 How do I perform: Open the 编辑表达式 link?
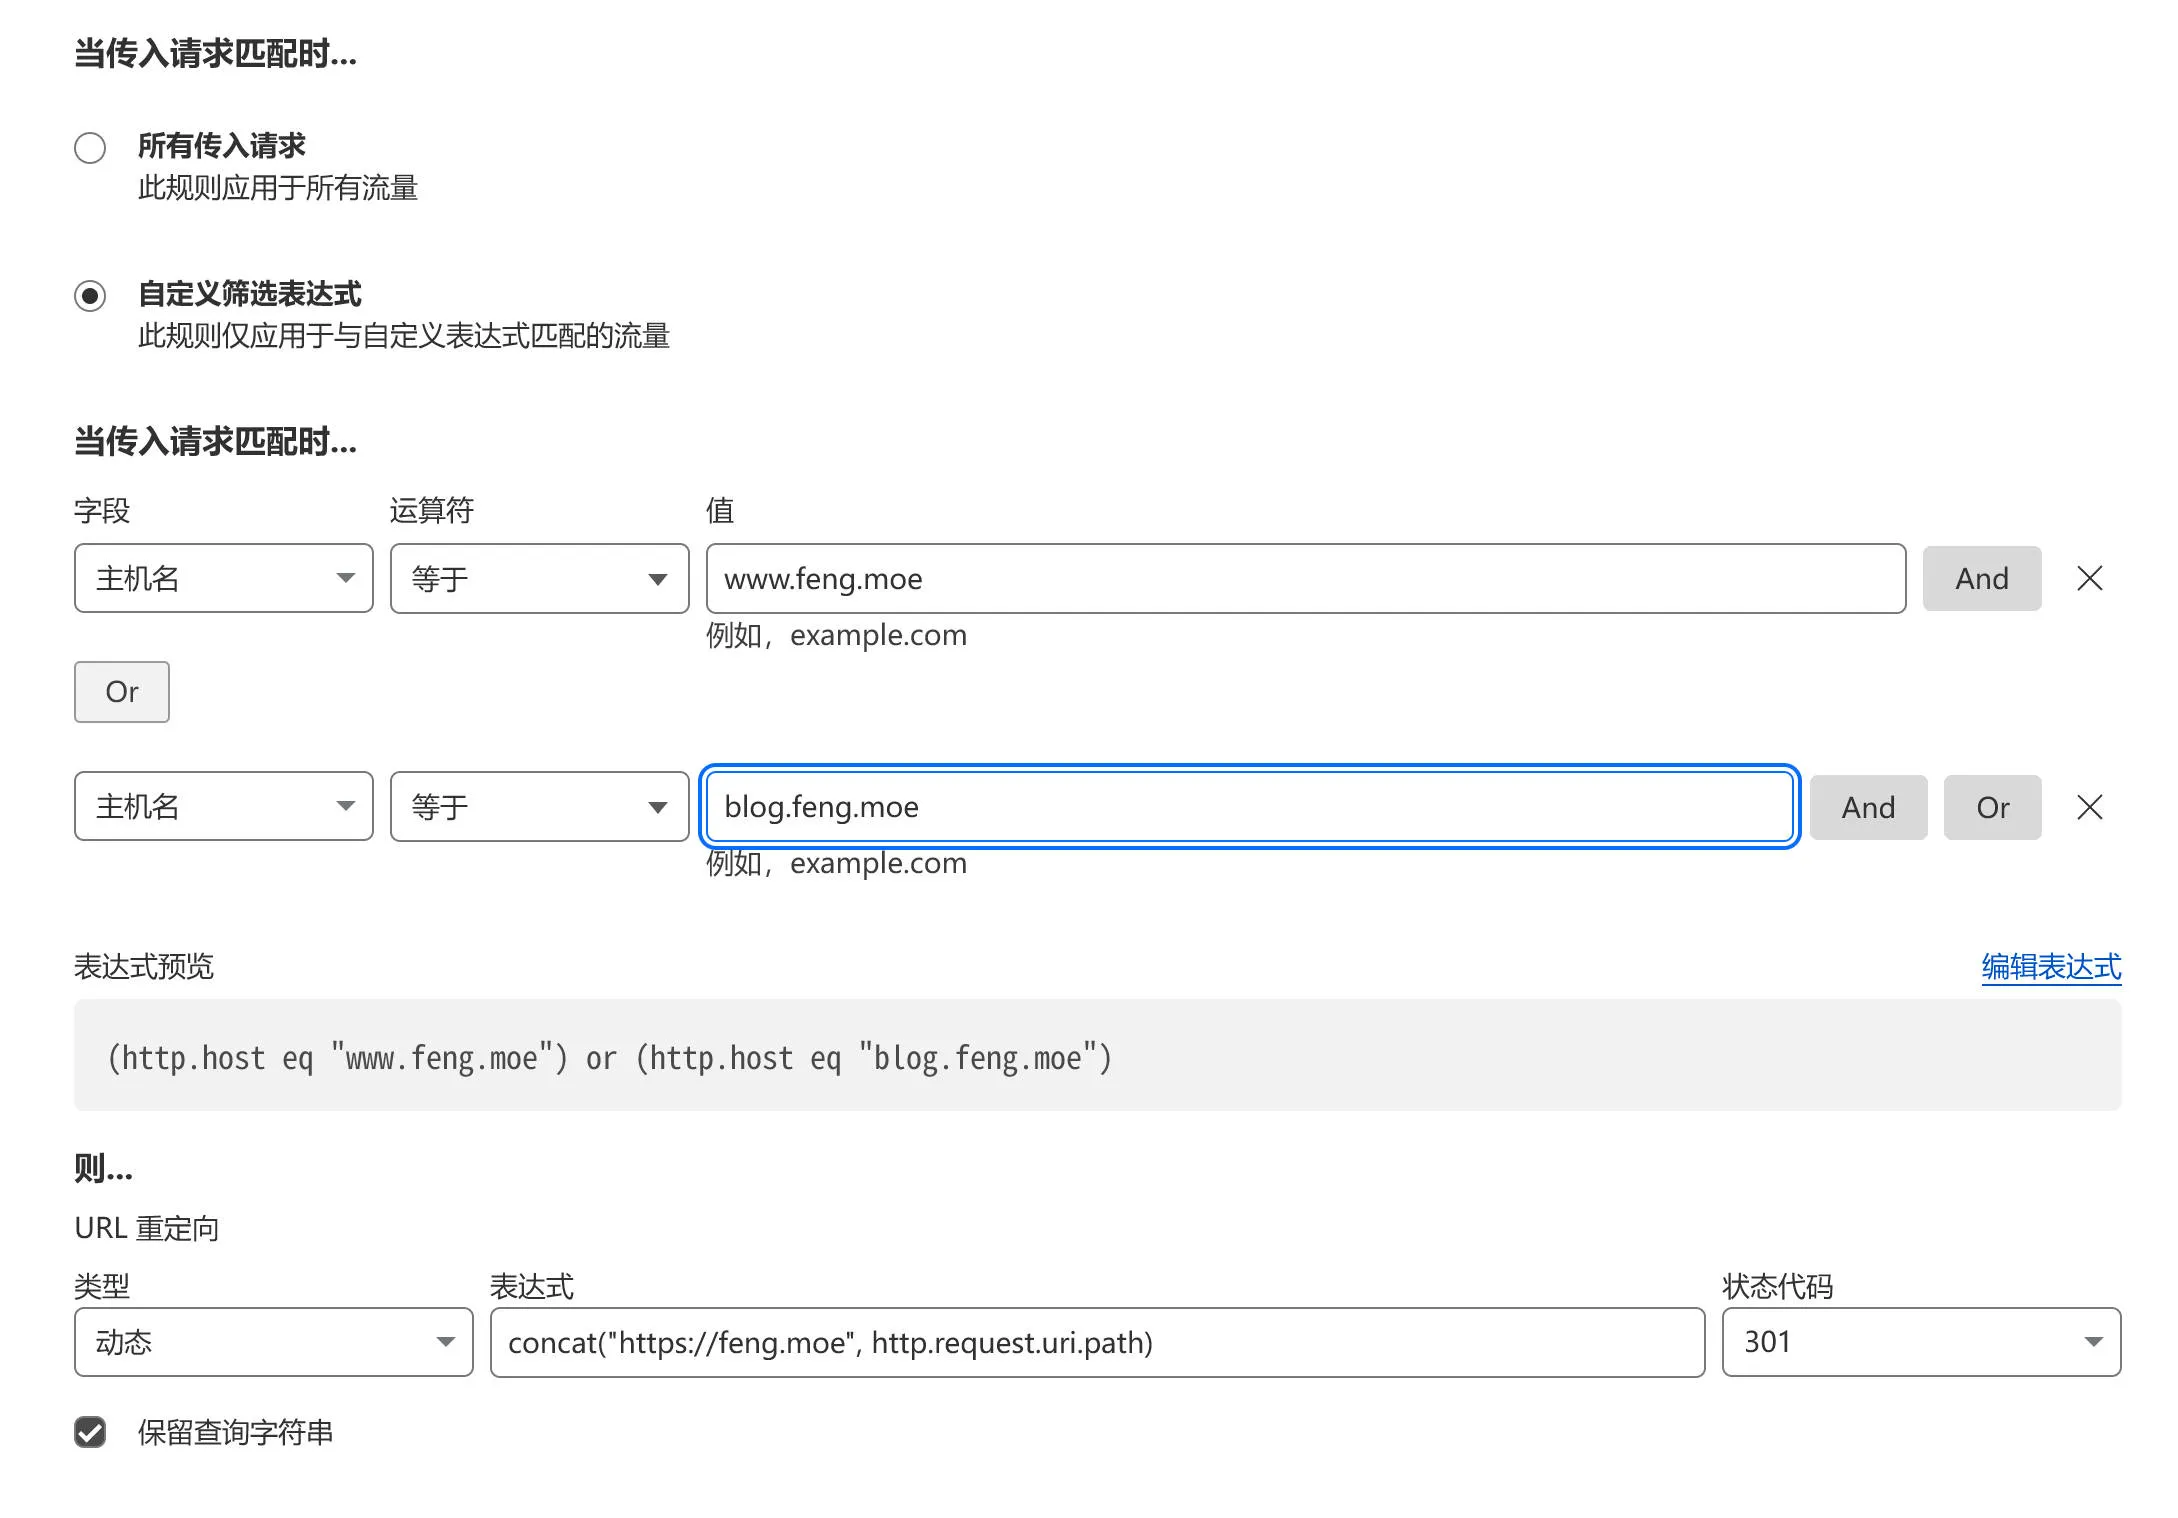(x=2052, y=966)
